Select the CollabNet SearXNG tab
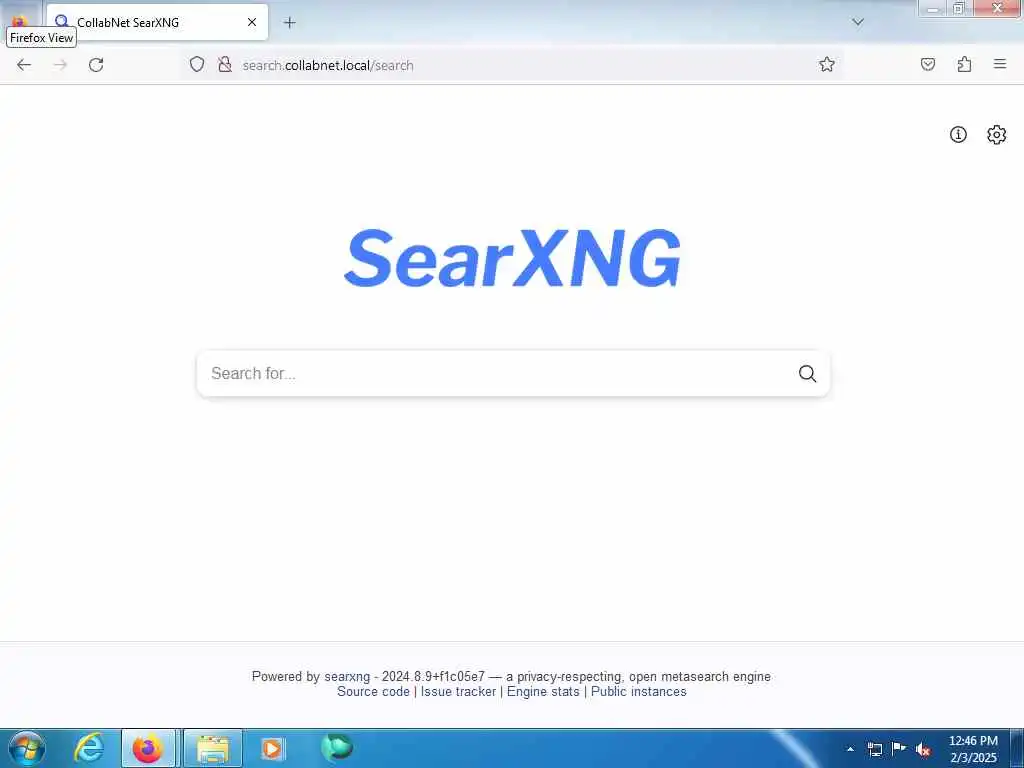The width and height of the screenshot is (1024, 768). click(x=157, y=22)
